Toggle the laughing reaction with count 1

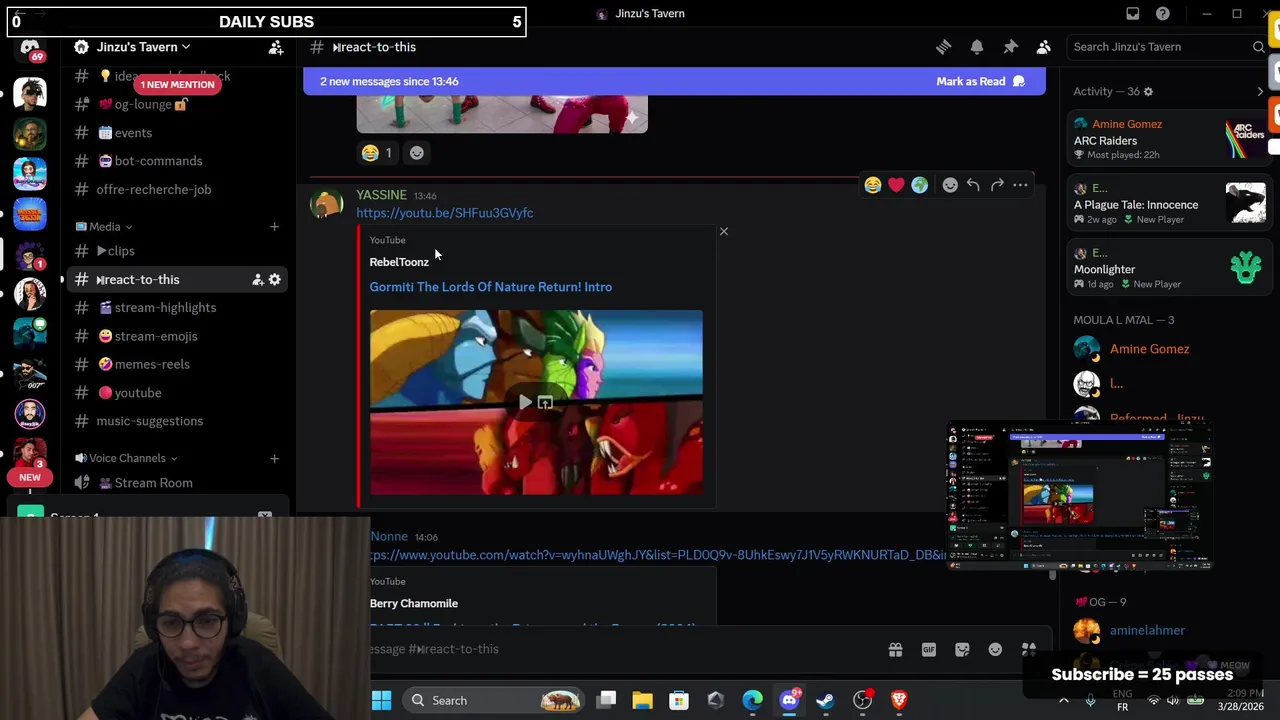tap(378, 153)
